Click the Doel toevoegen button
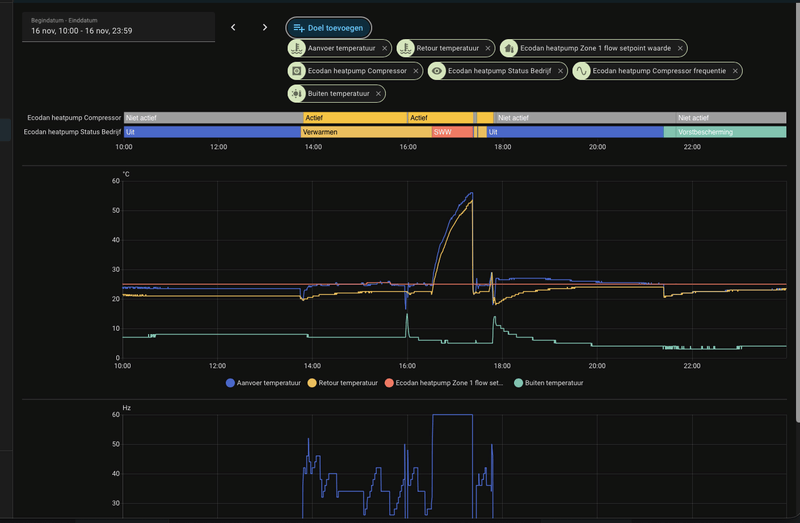The image size is (800, 523). 329,28
